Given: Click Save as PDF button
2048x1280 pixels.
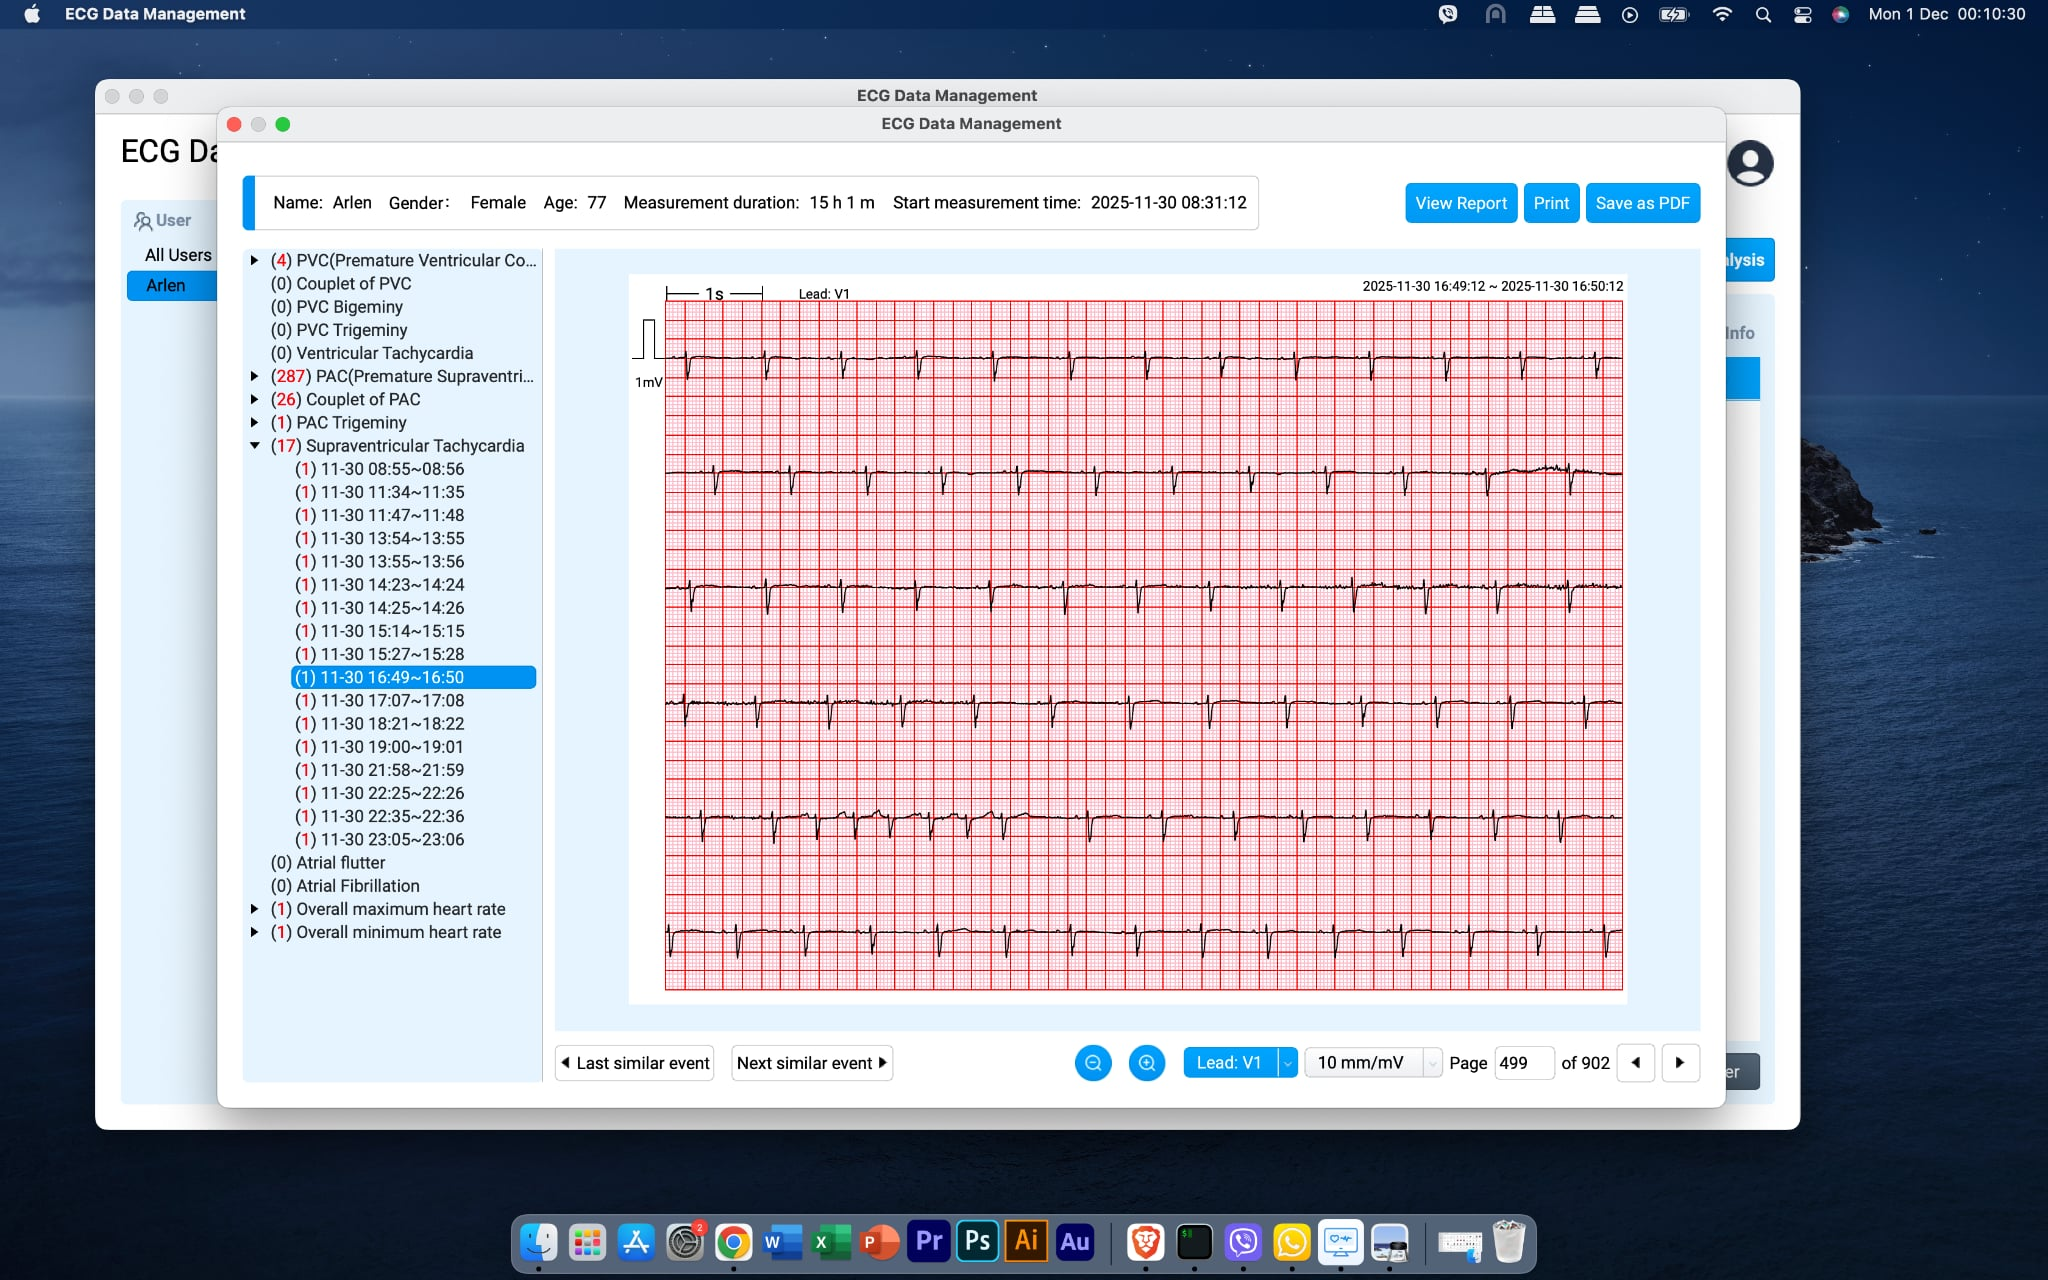Looking at the screenshot, I should (x=1642, y=203).
